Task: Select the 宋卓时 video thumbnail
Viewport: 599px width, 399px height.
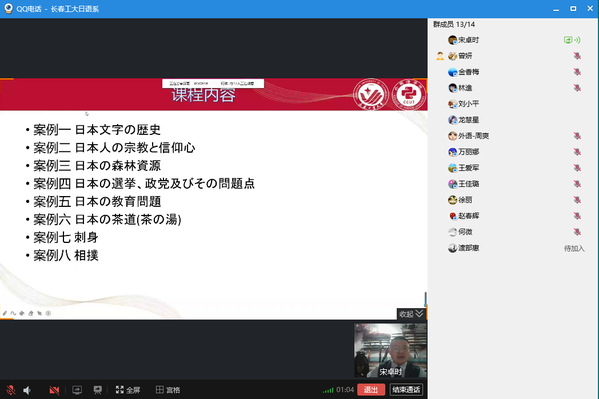Action: click(390, 350)
